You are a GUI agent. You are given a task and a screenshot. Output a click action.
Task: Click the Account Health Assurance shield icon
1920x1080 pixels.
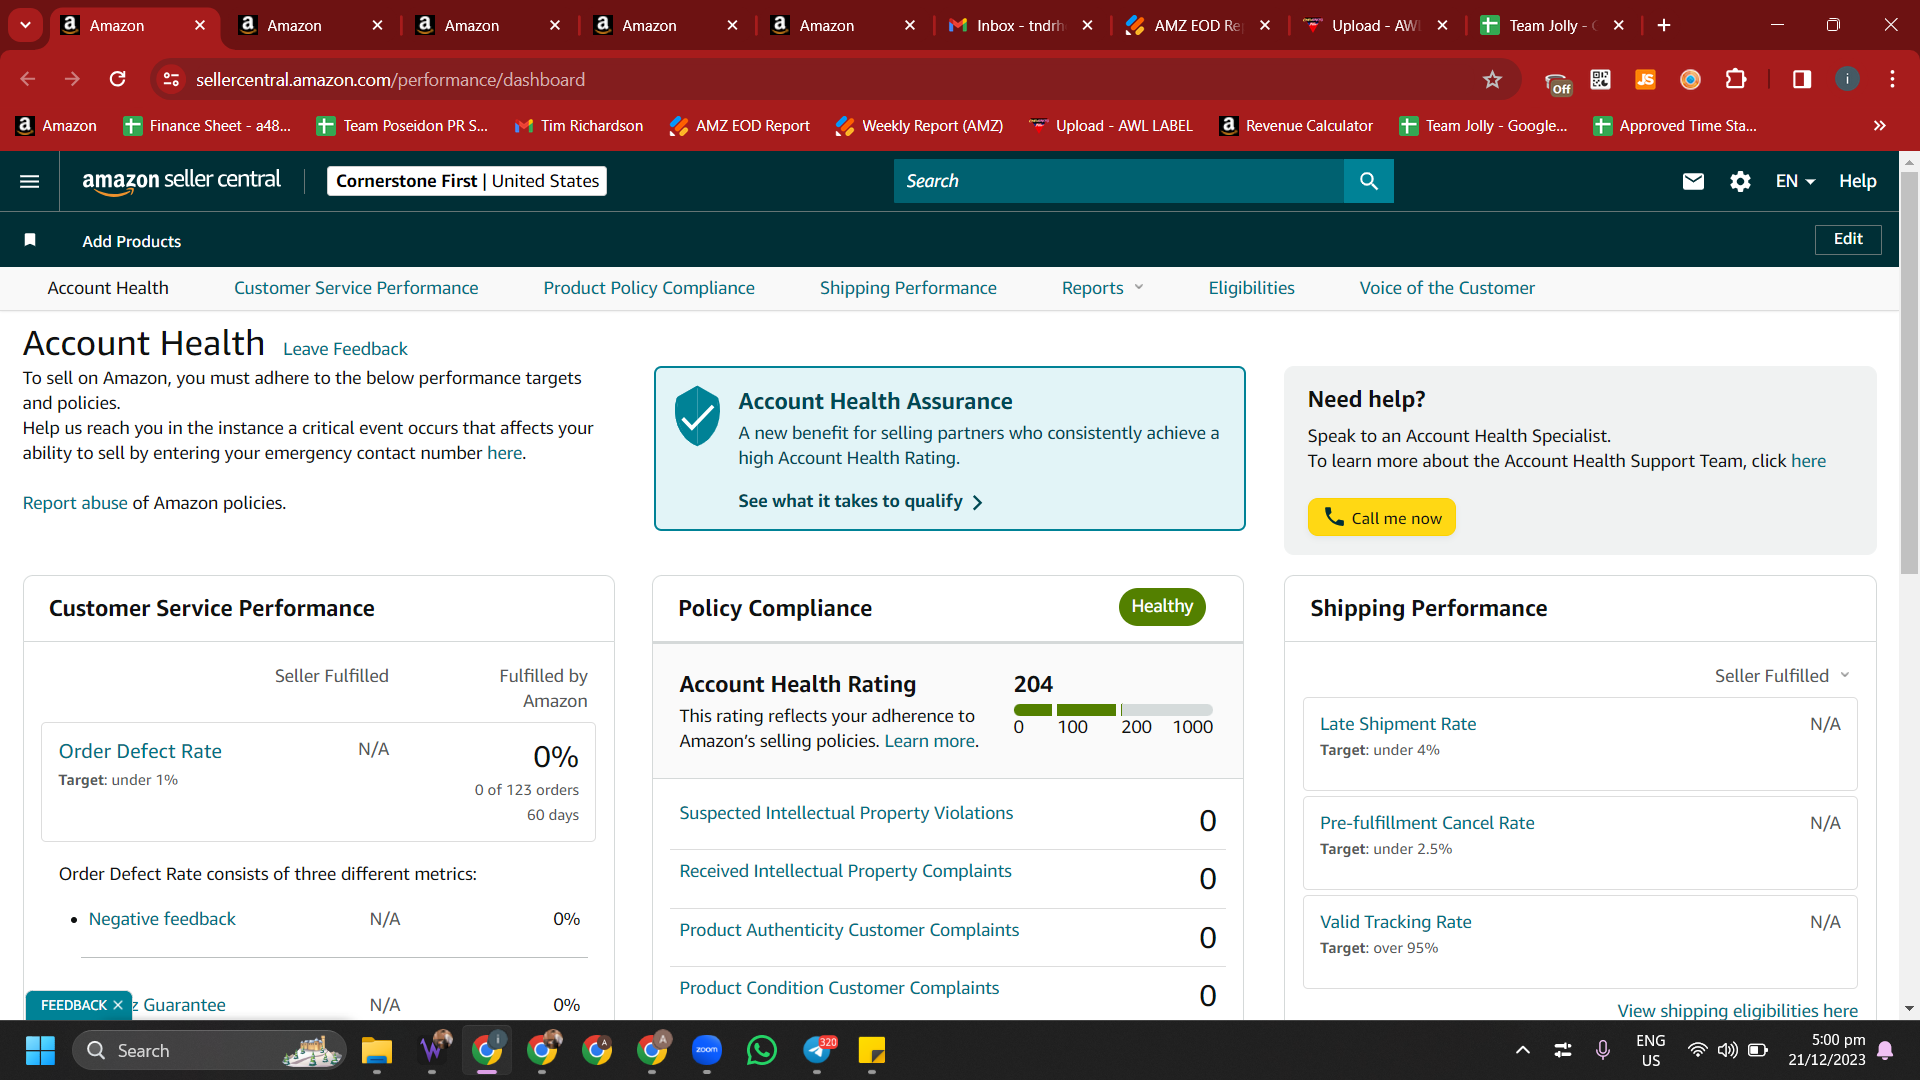click(697, 415)
